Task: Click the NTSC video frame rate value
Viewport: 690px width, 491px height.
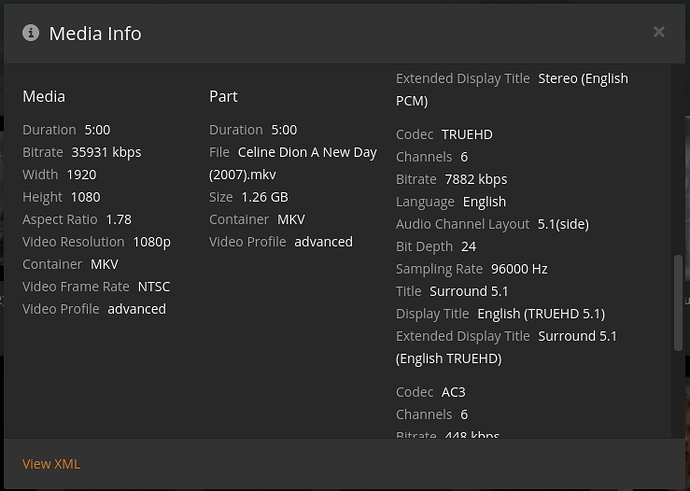Action: tap(154, 287)
